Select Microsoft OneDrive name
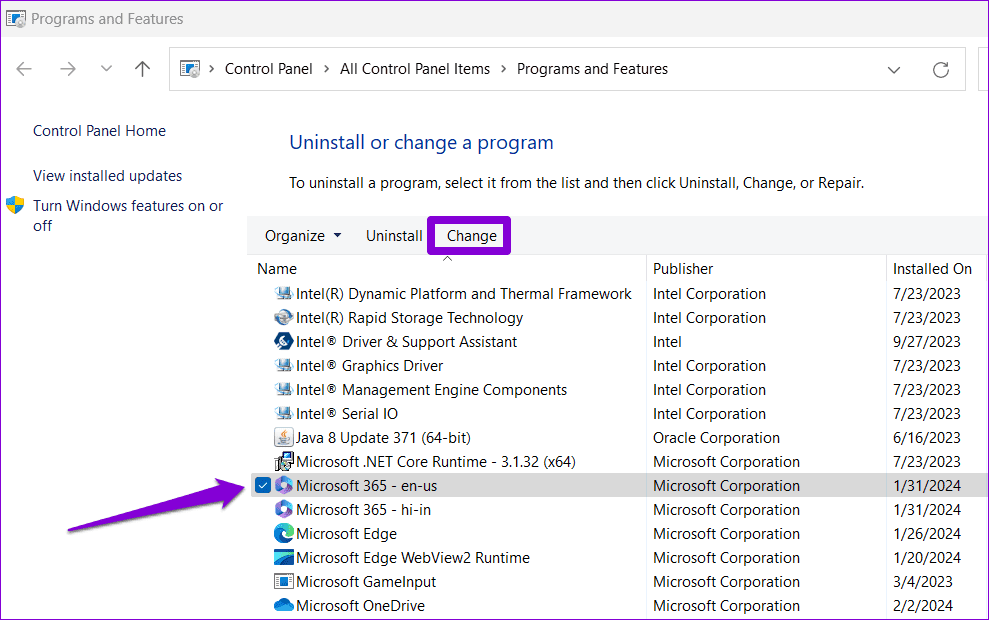The image size is (989, 620). 360,605
